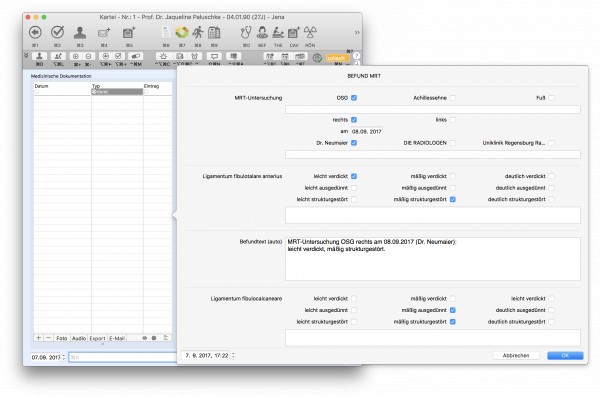Expand the toolbar overflow double-arrow
Image resolution: width=600 pixels, height=398 pixels.
[357, 33]
